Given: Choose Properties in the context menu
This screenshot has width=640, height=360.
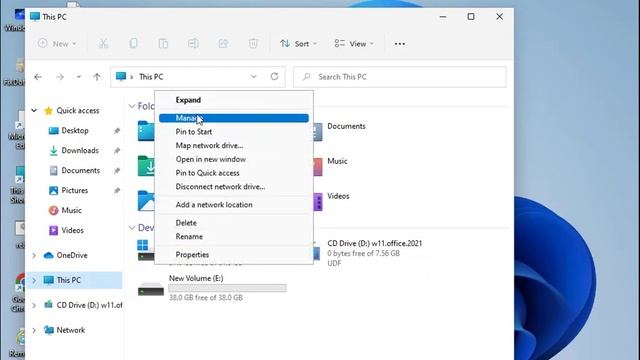Looking at the screenshot, I should click(x=233, y=255).
